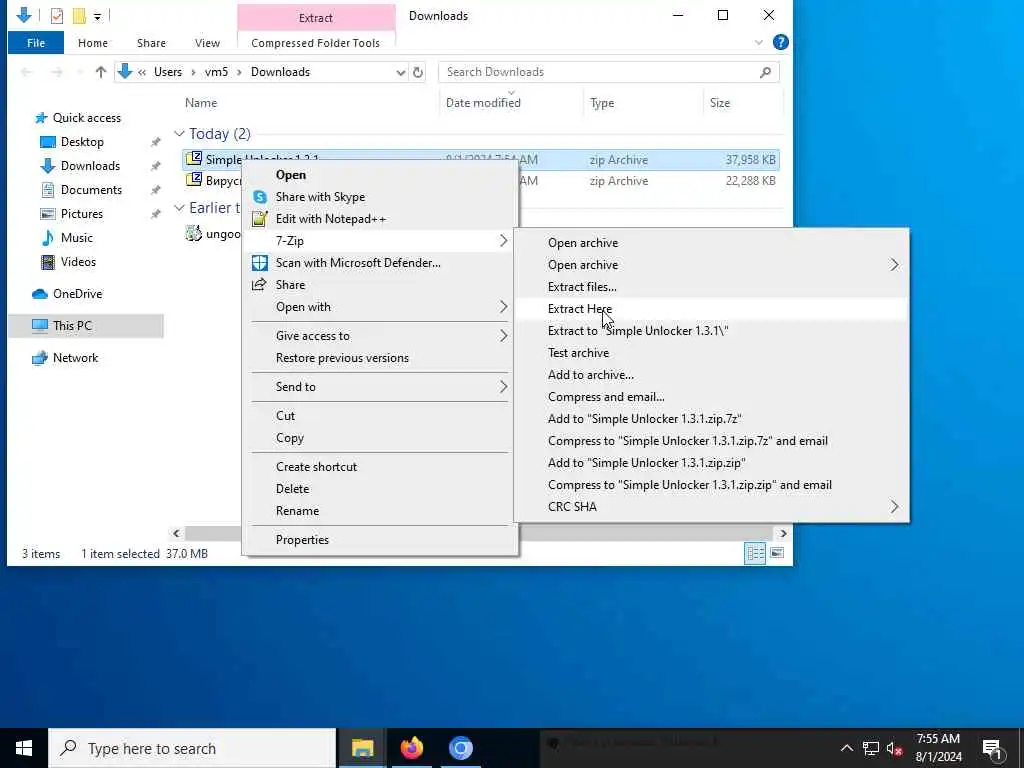Click the Microsoft Defender shield icon
1024x768 pixels.
pos(260,263)
